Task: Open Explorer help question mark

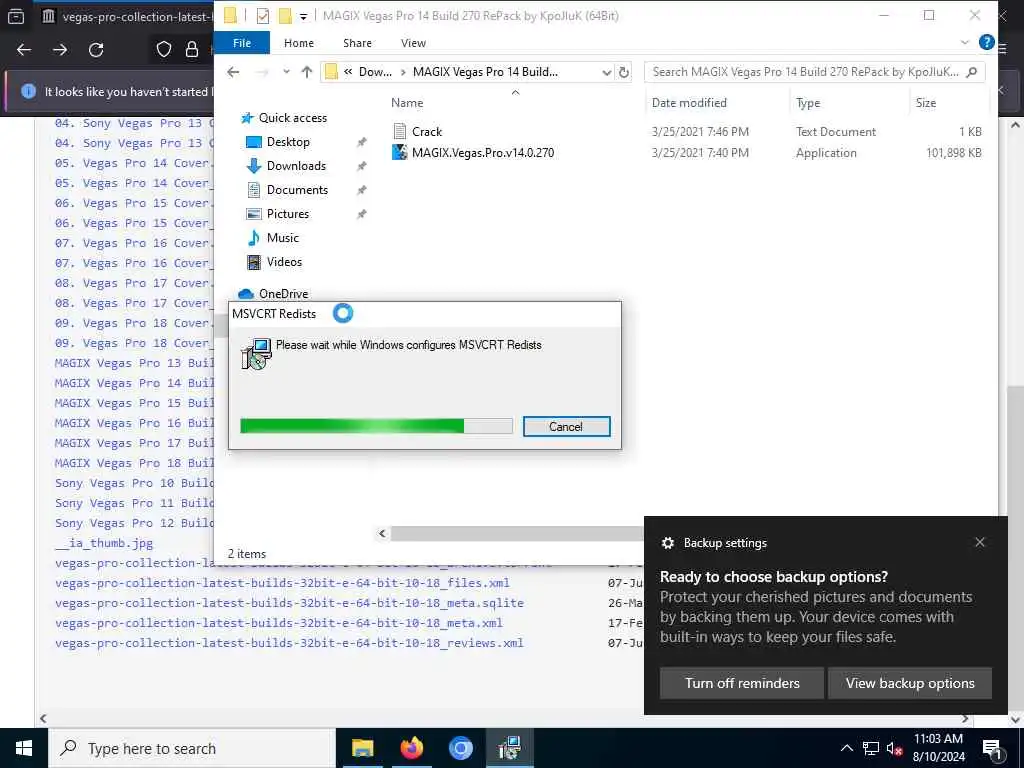Action: coord(986,42)
